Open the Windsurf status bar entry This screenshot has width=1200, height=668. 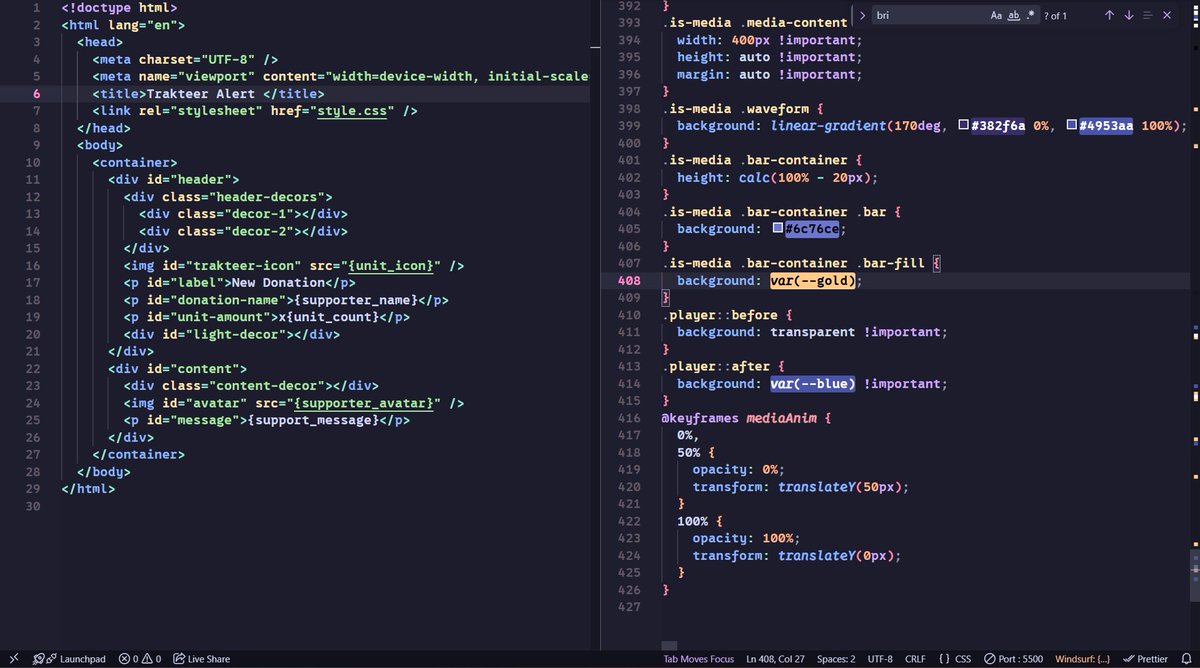tap(1082, 659)
